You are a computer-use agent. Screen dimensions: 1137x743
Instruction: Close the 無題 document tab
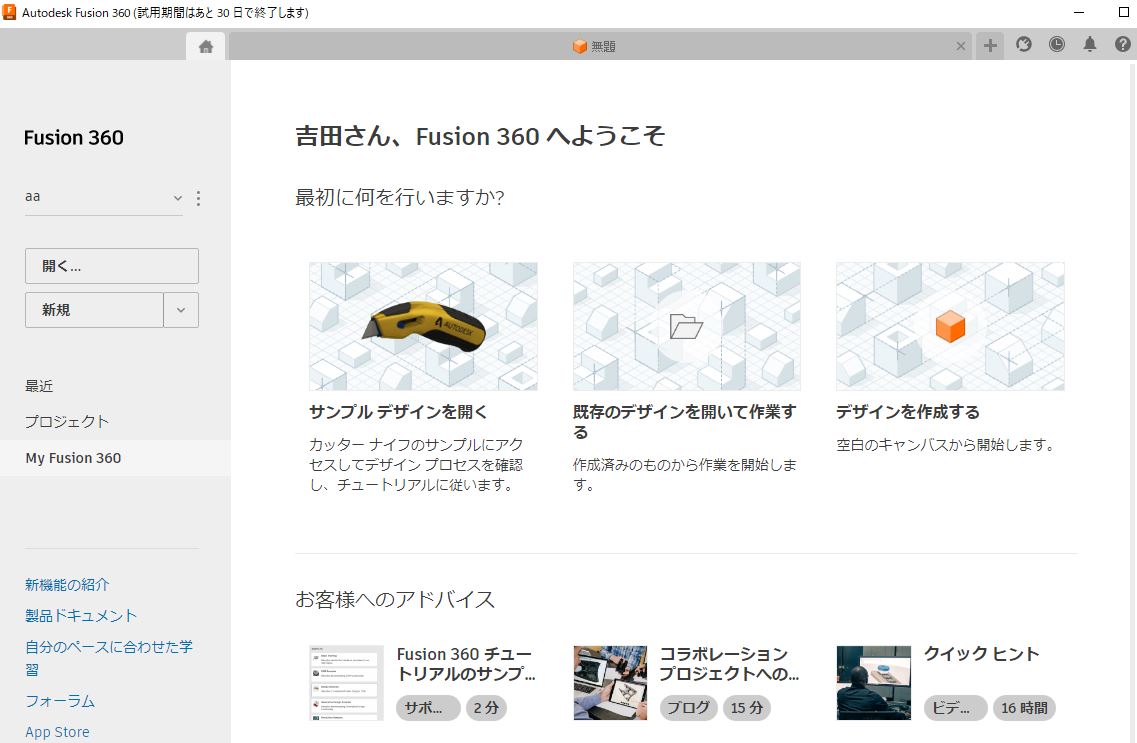961,46
